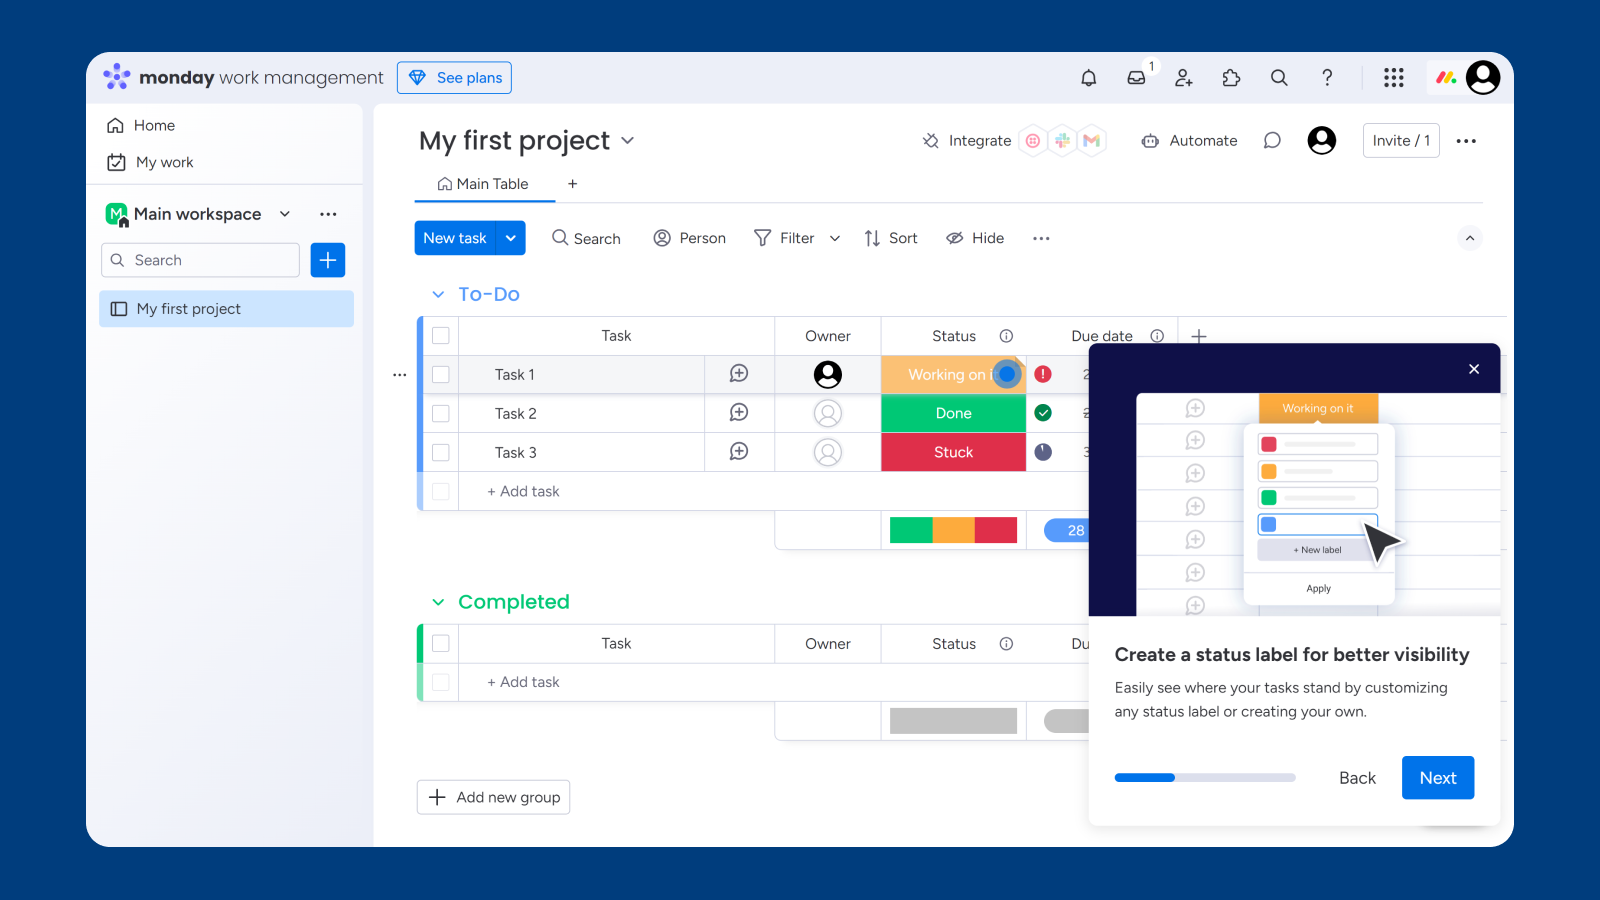Expand the Main workspace dropdown
This screenshot has height=900, width=1600.
[285, 214]
